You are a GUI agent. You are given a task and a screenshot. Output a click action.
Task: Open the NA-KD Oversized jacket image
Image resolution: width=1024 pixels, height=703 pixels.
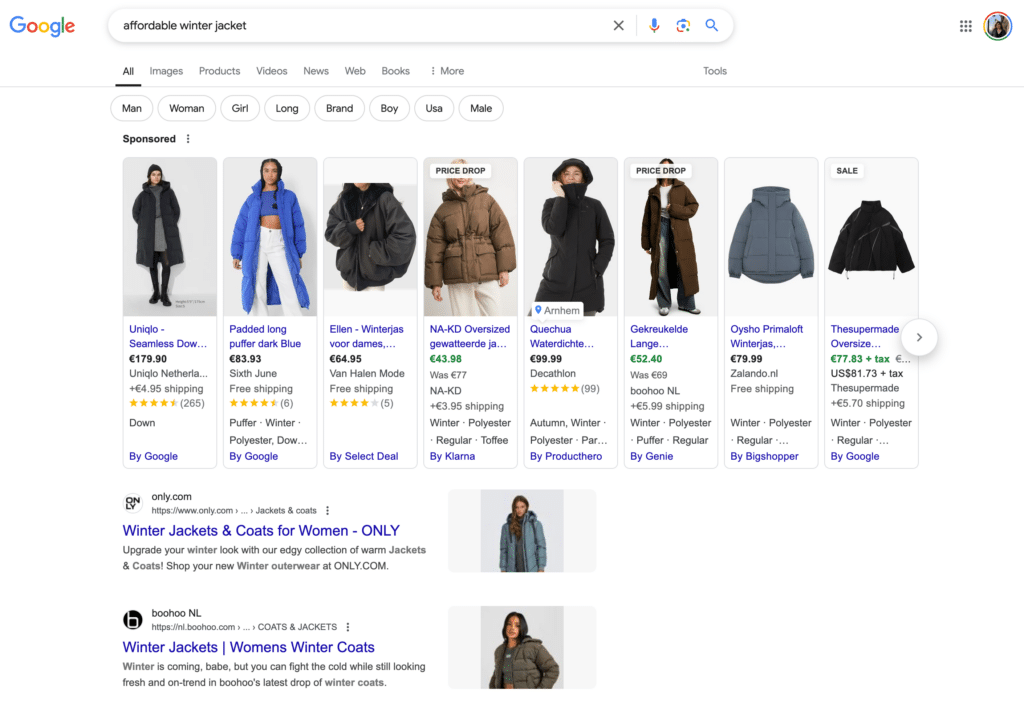tap(470, 237)
